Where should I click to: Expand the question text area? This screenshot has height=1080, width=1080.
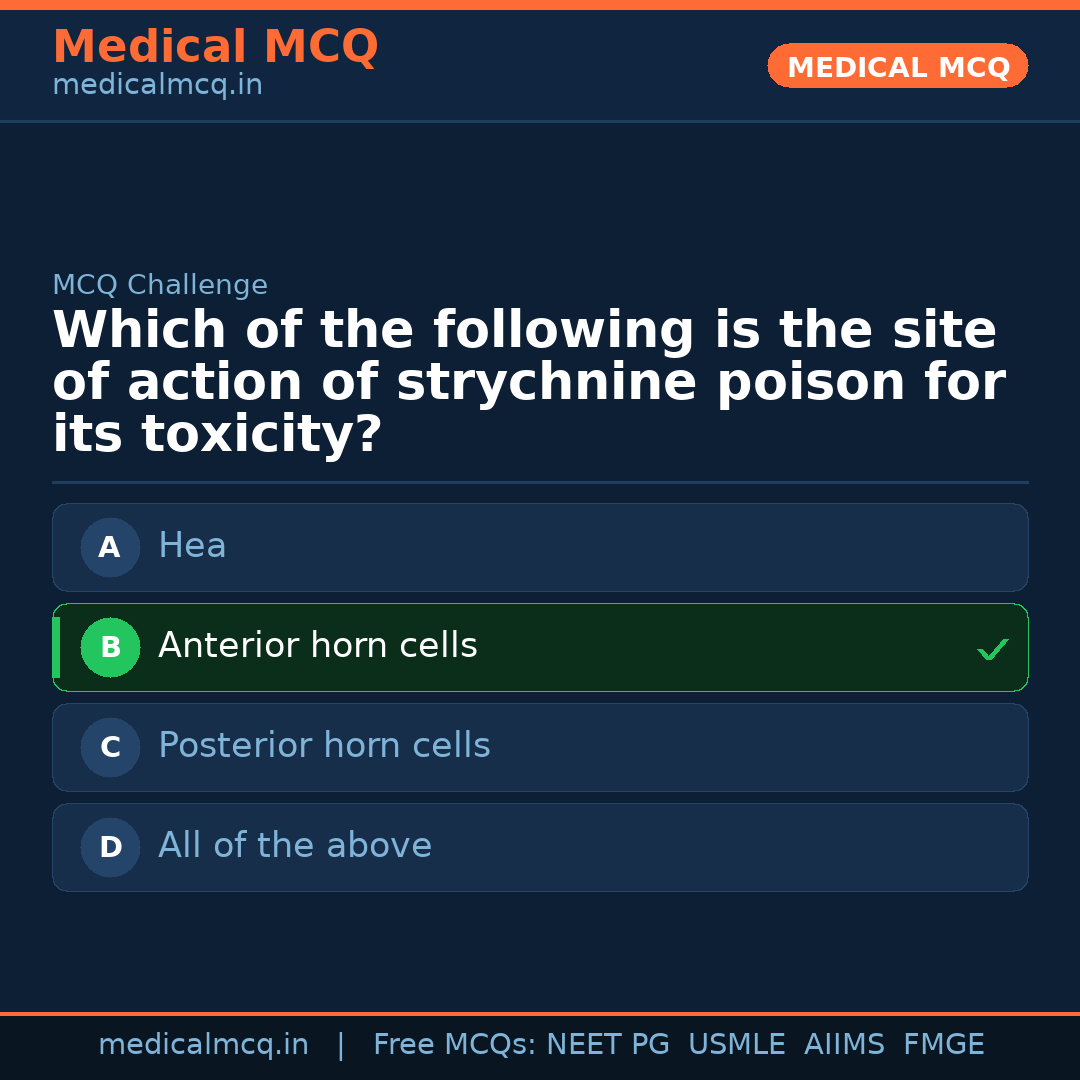point(529,380)
